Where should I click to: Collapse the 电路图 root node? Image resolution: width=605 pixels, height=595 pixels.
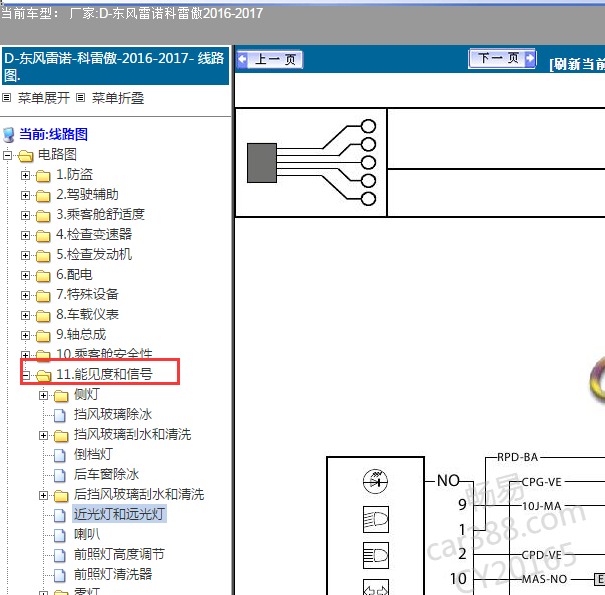click(x=7, y=156)
